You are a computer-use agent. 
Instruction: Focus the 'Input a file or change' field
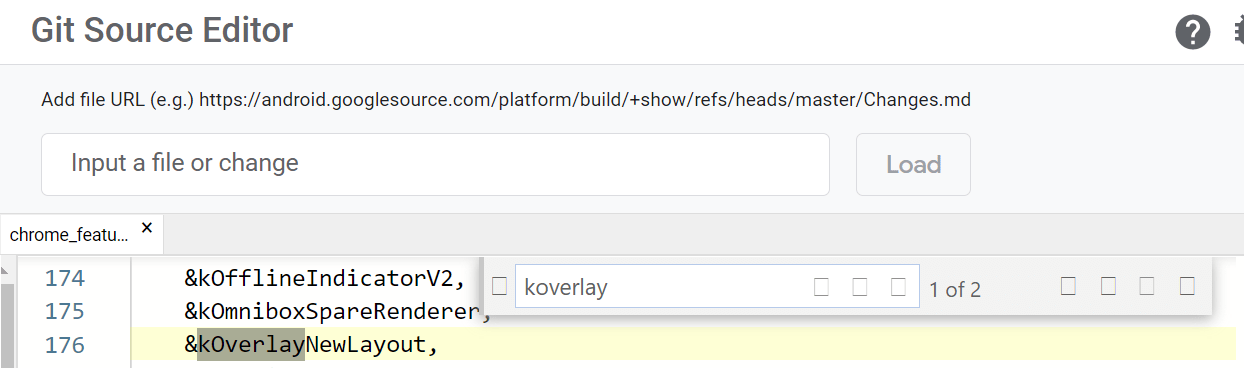[435, 164]
